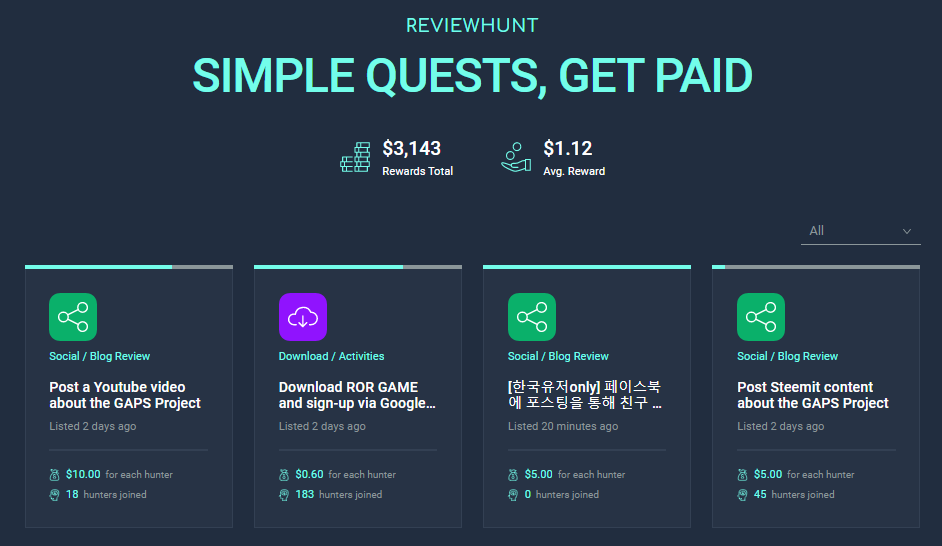Screen dimensions: 942x546
Task: Click the $3,143 rewards total value
Action: (412, 148)
